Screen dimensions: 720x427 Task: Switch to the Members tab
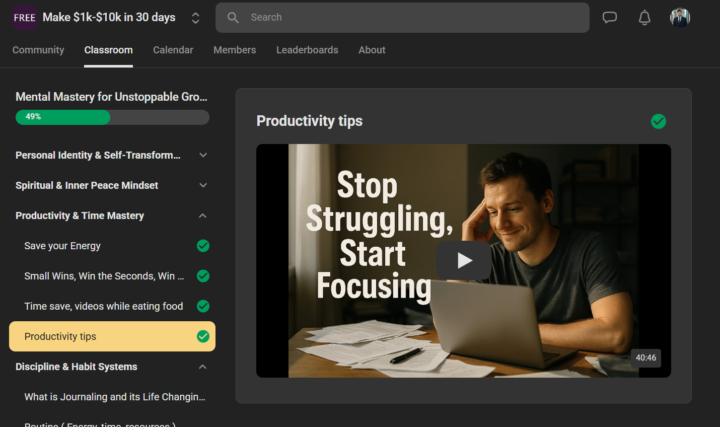pyautogui.click(x=235, y=50)
